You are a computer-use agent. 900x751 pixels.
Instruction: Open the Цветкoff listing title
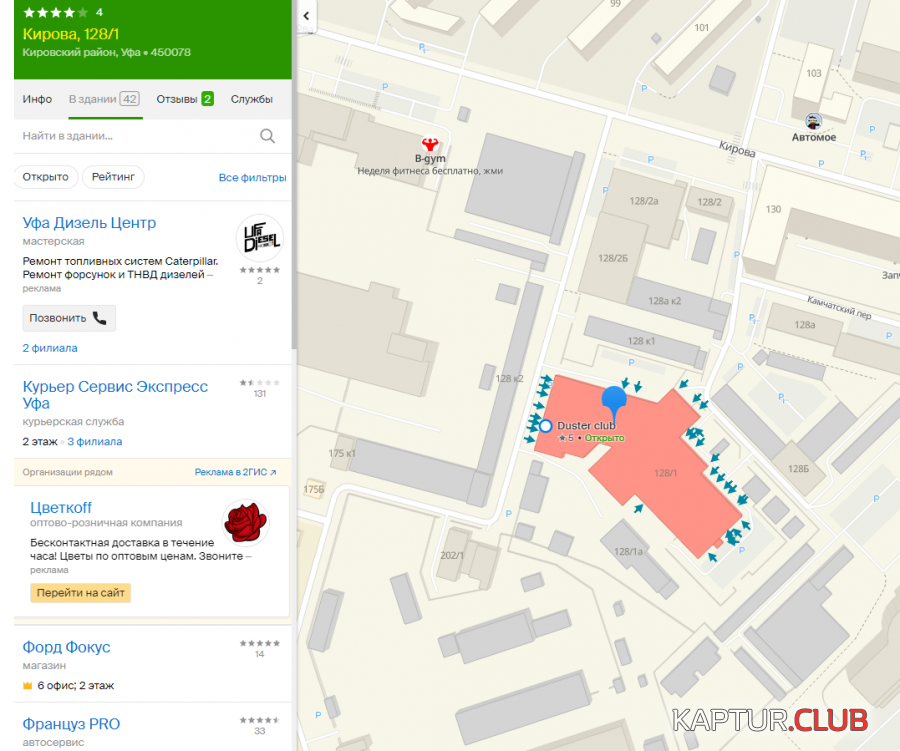click(x=61, y=508)
